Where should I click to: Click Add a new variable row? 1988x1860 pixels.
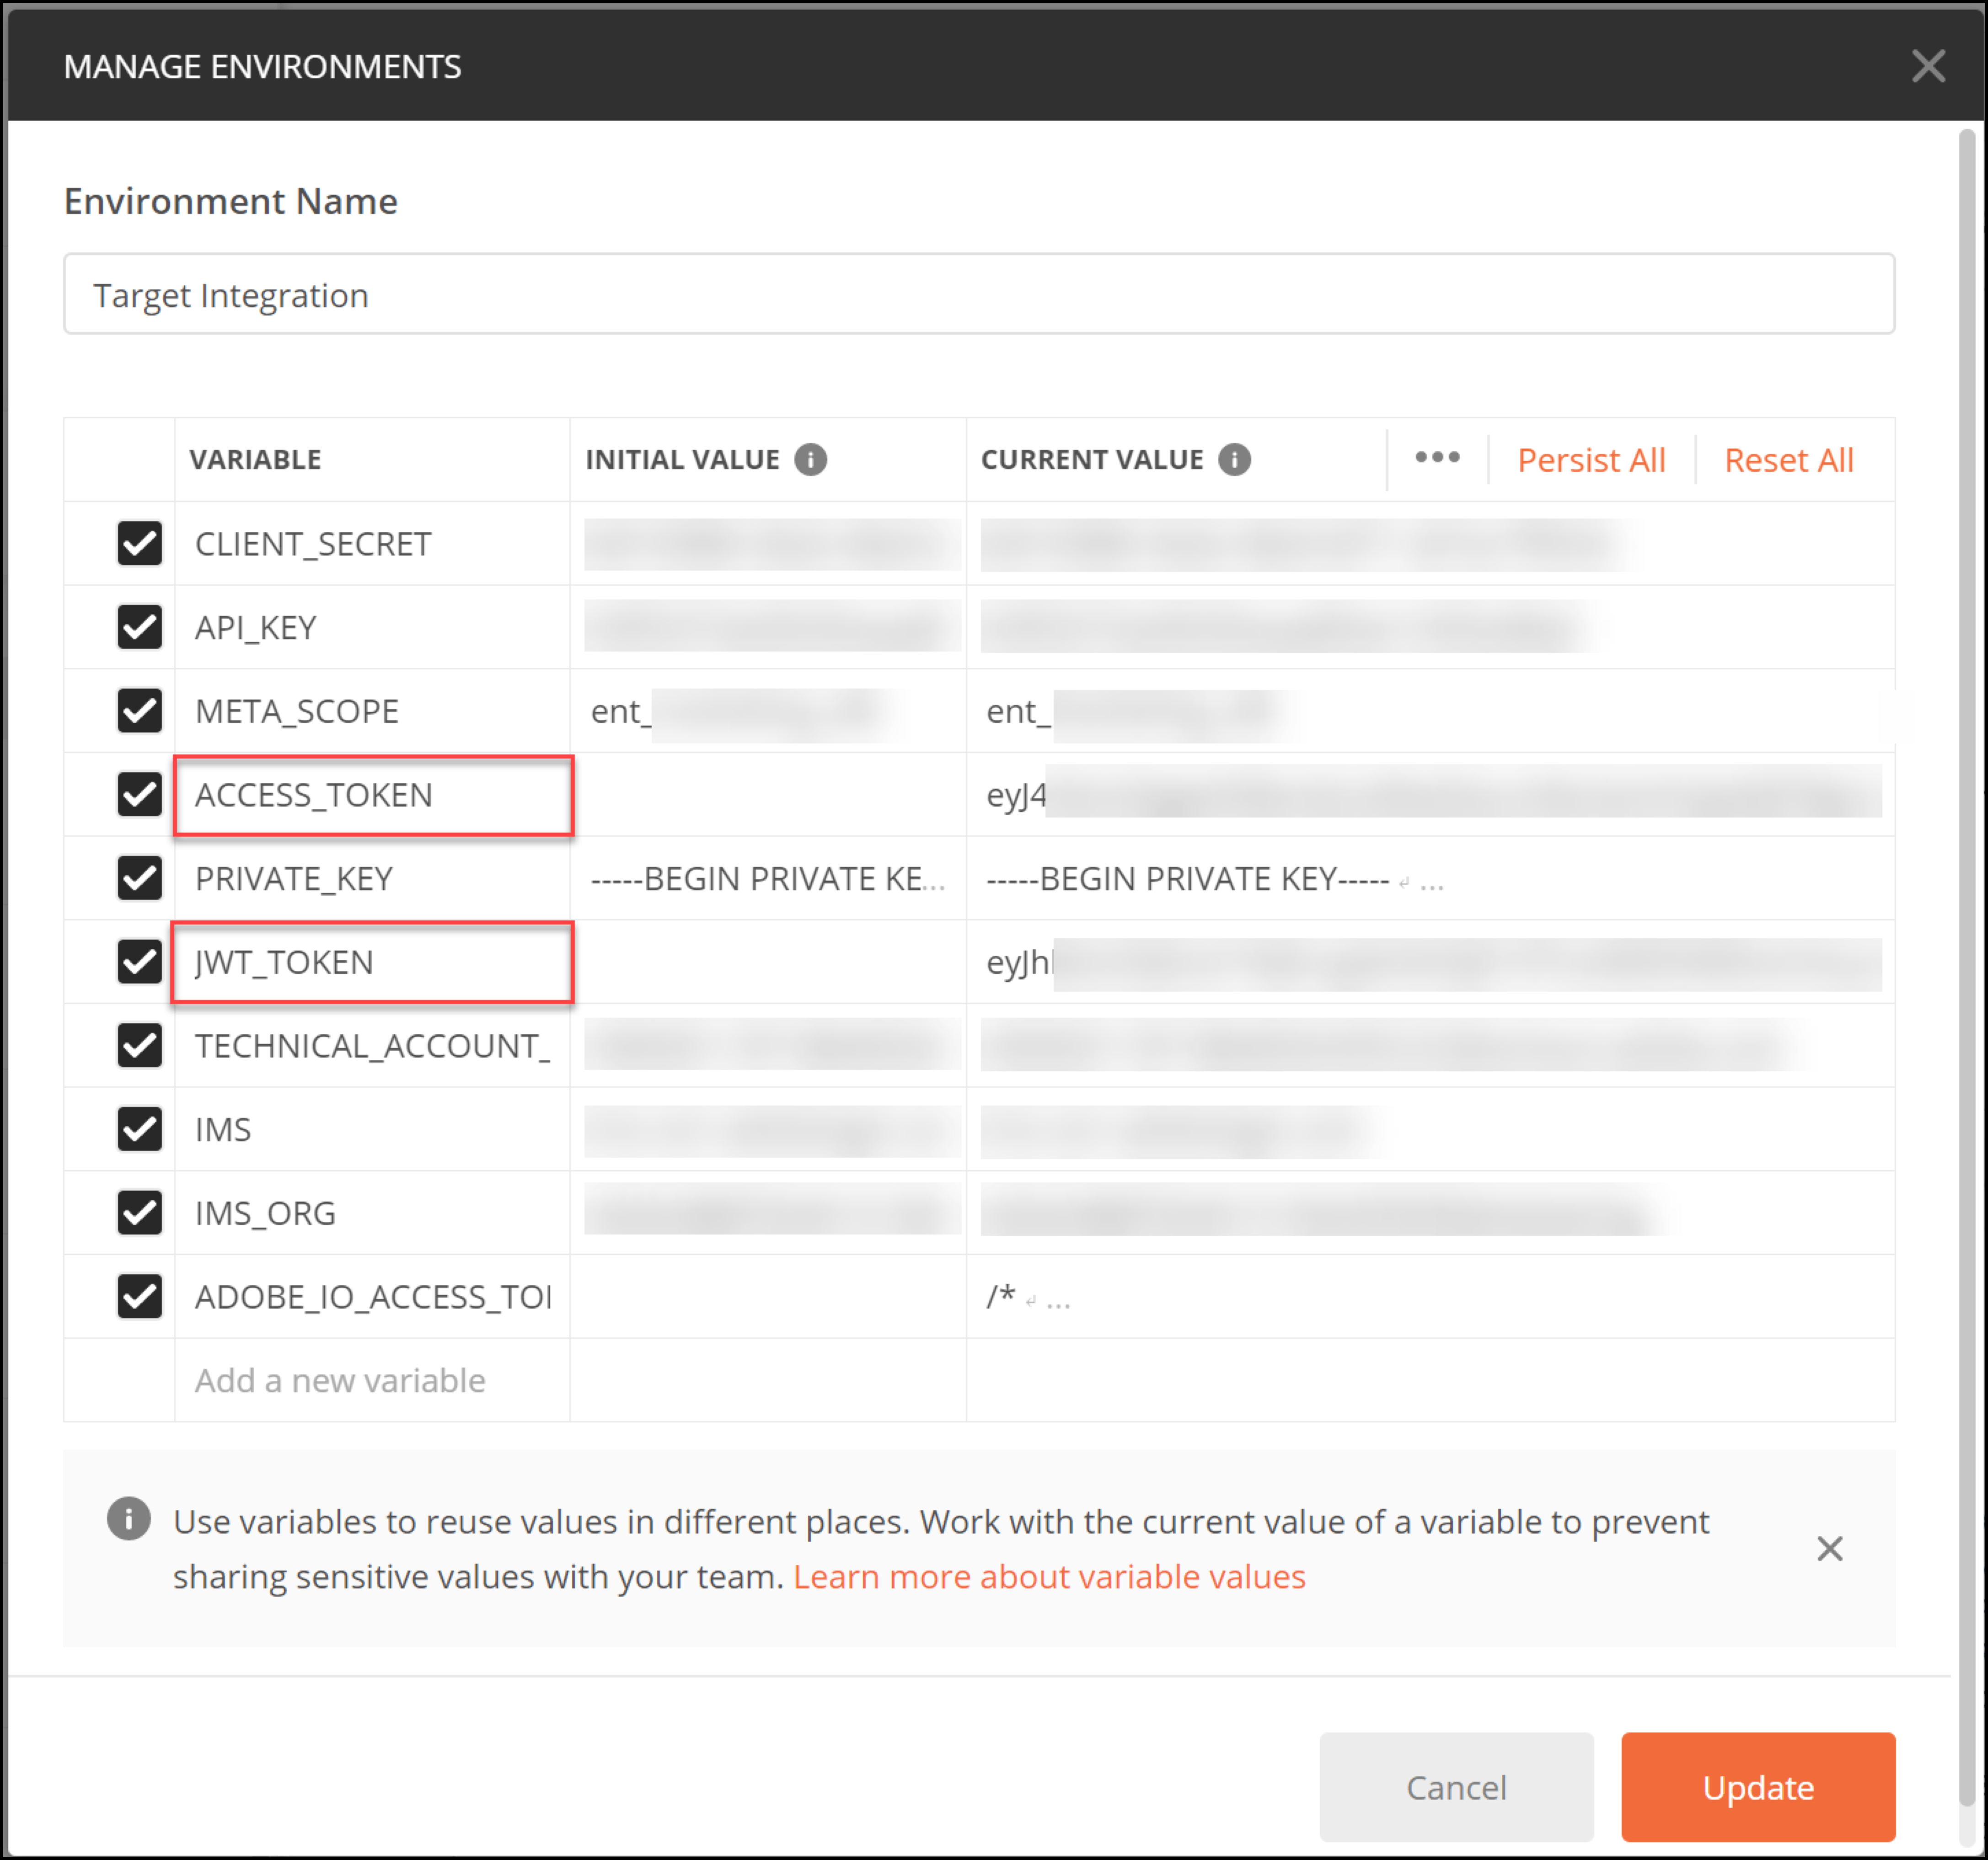(x=339, y=1380)
